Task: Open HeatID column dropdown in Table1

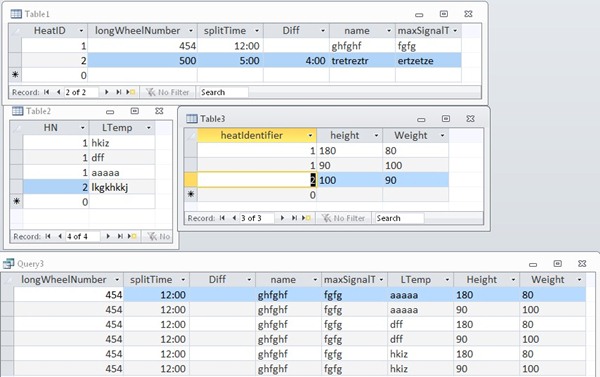Action: (81, 31)
